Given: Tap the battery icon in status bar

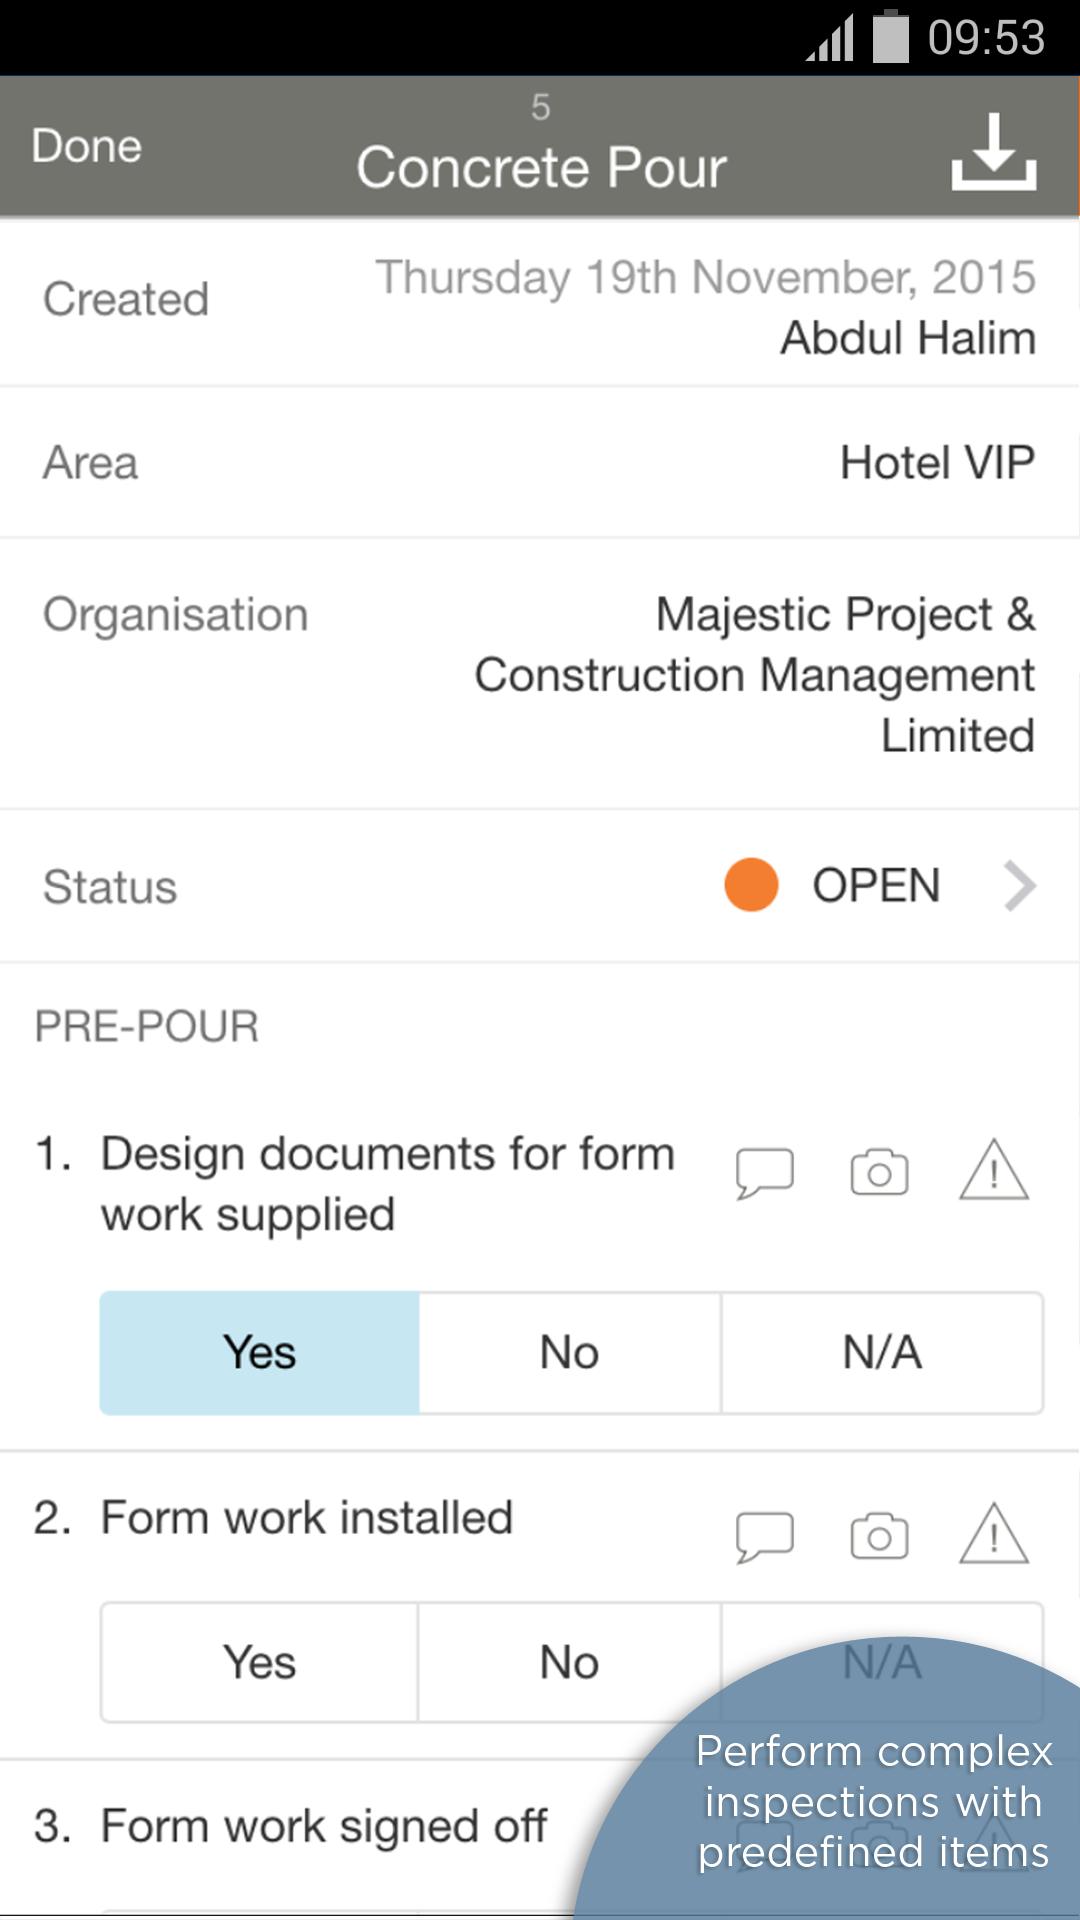Looking at the screenshot, I should pyautogui.click(x=890, y=38).
